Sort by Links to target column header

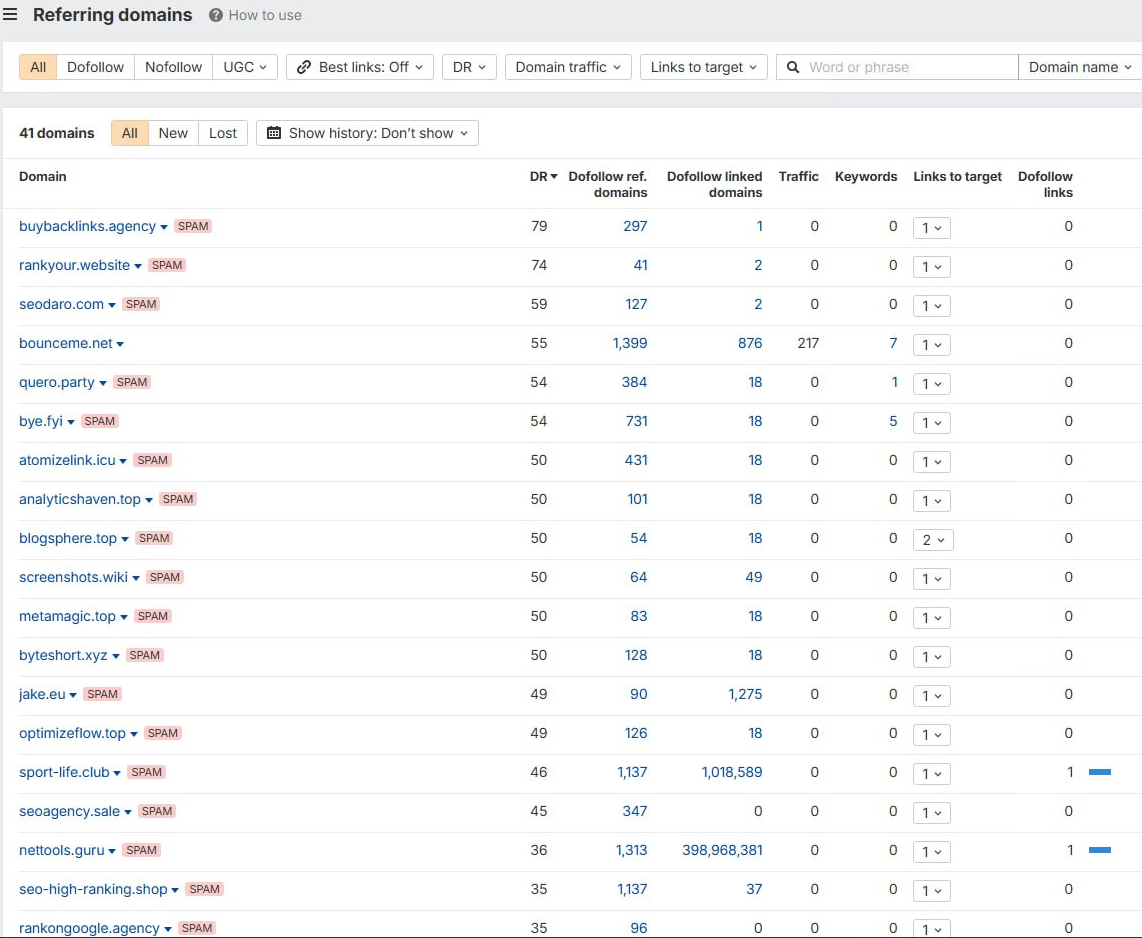tap(958, 176)
